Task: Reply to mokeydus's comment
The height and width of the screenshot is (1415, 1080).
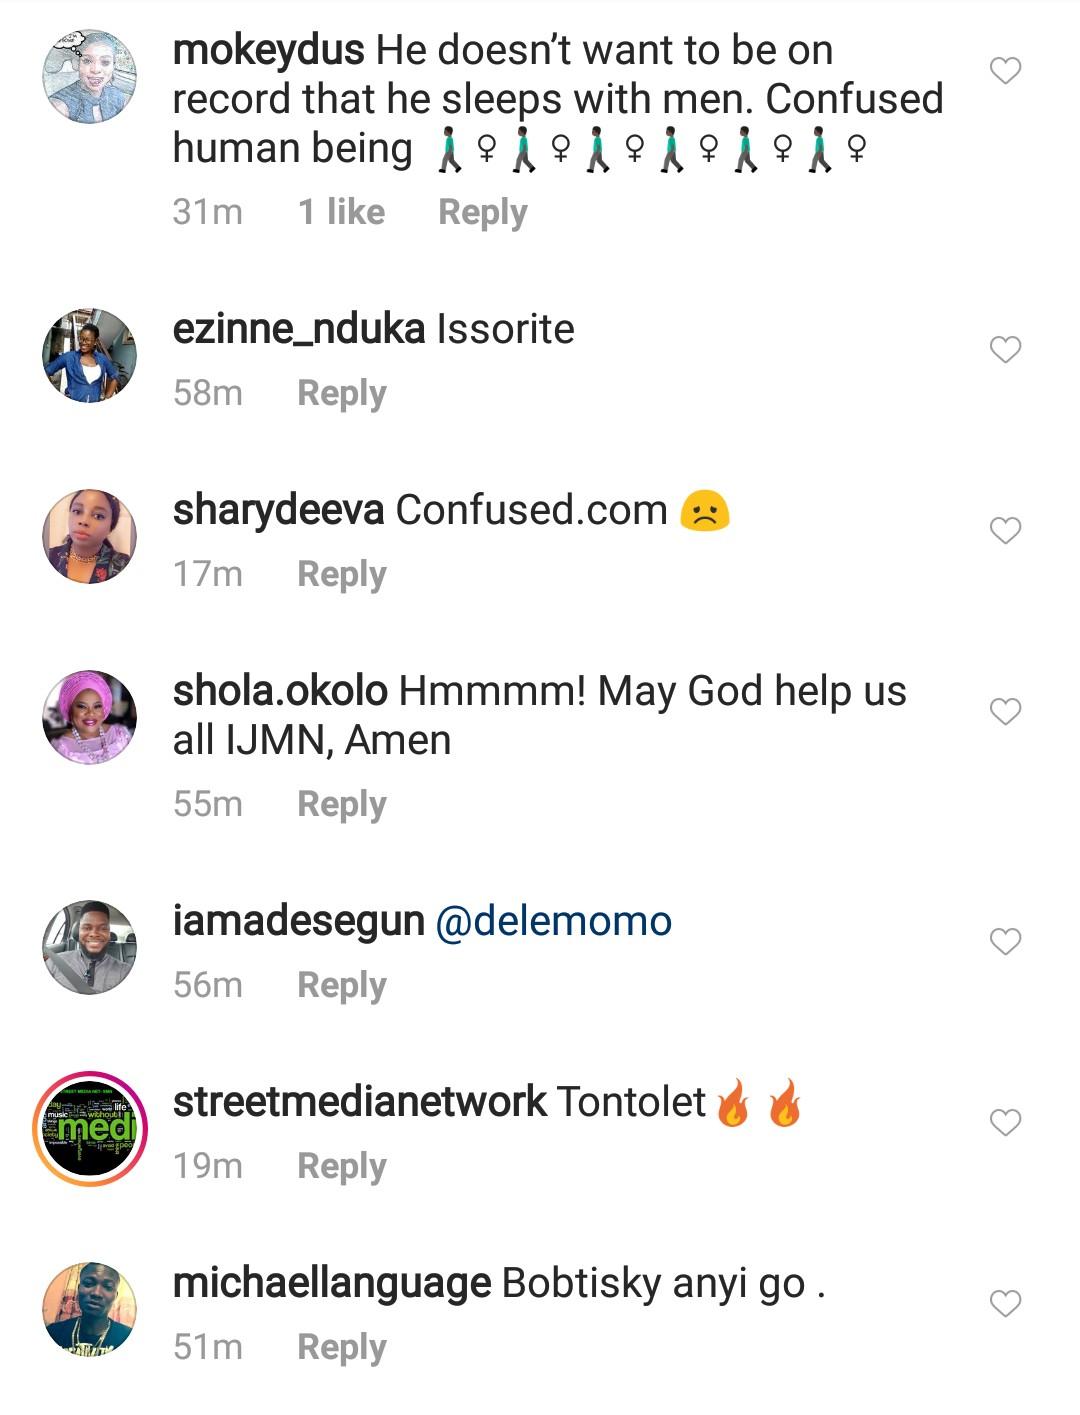Action: 482,212
